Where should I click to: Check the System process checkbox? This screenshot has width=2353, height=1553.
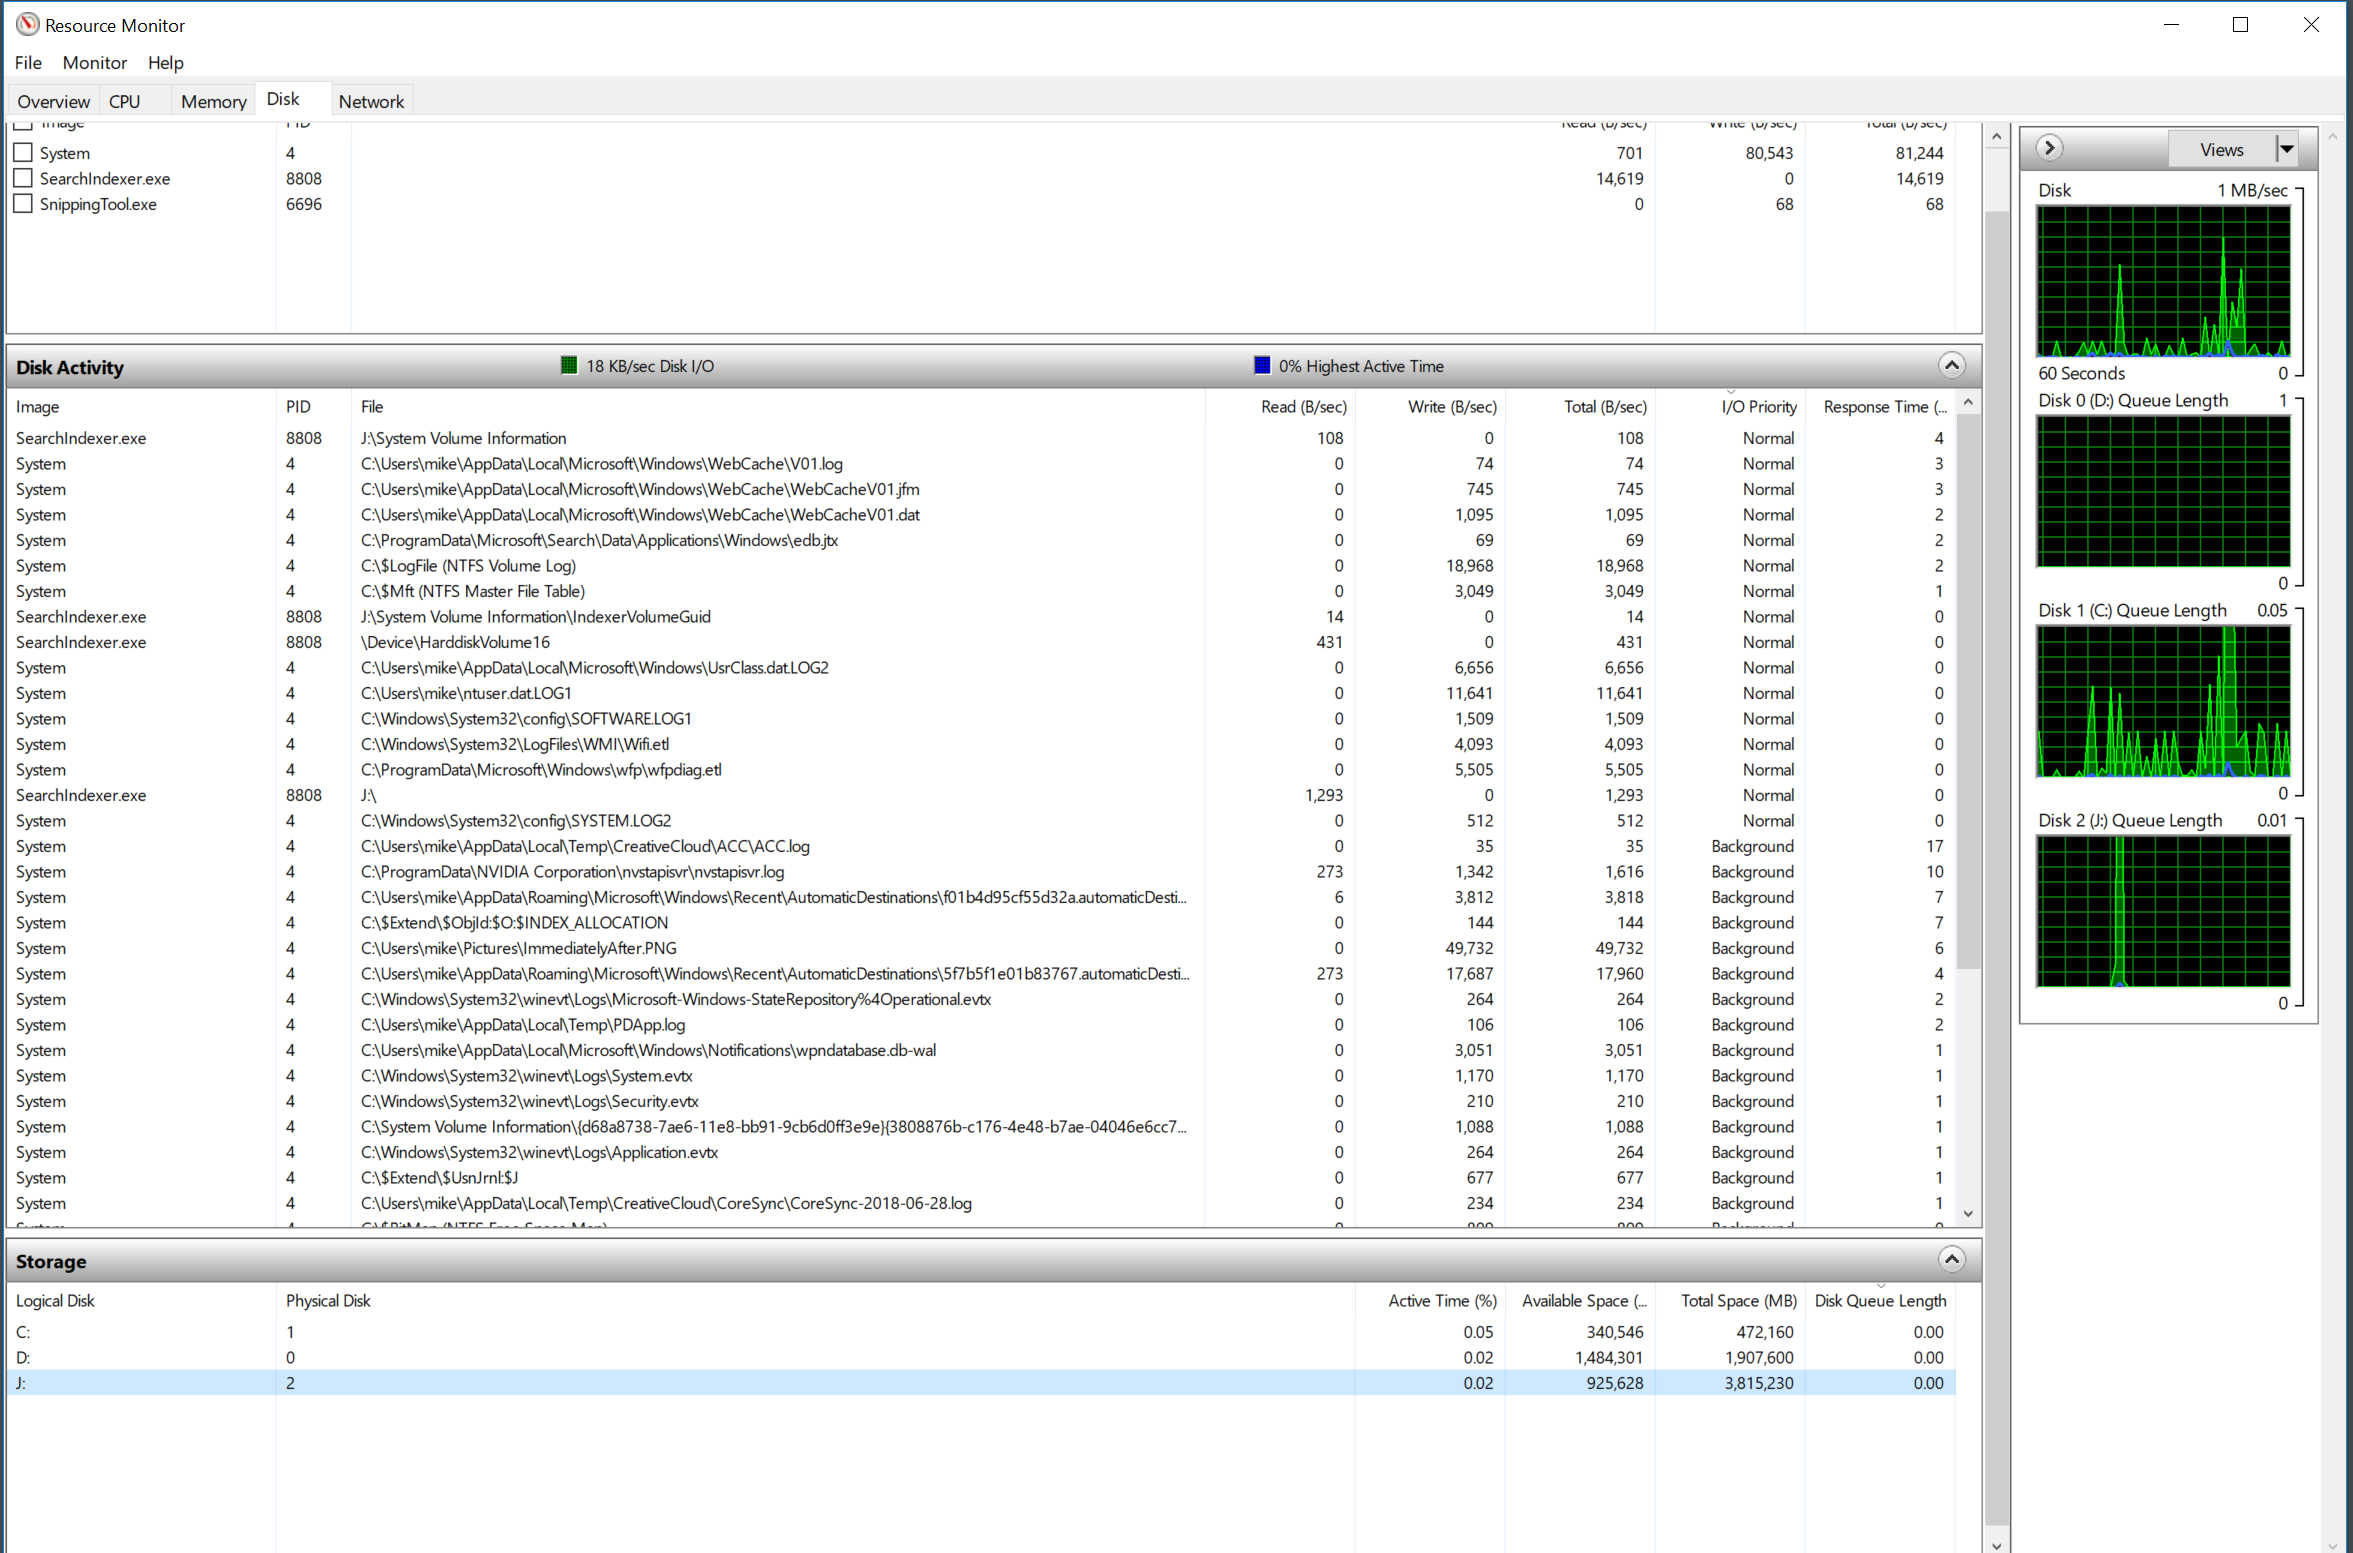click(23, 153)
